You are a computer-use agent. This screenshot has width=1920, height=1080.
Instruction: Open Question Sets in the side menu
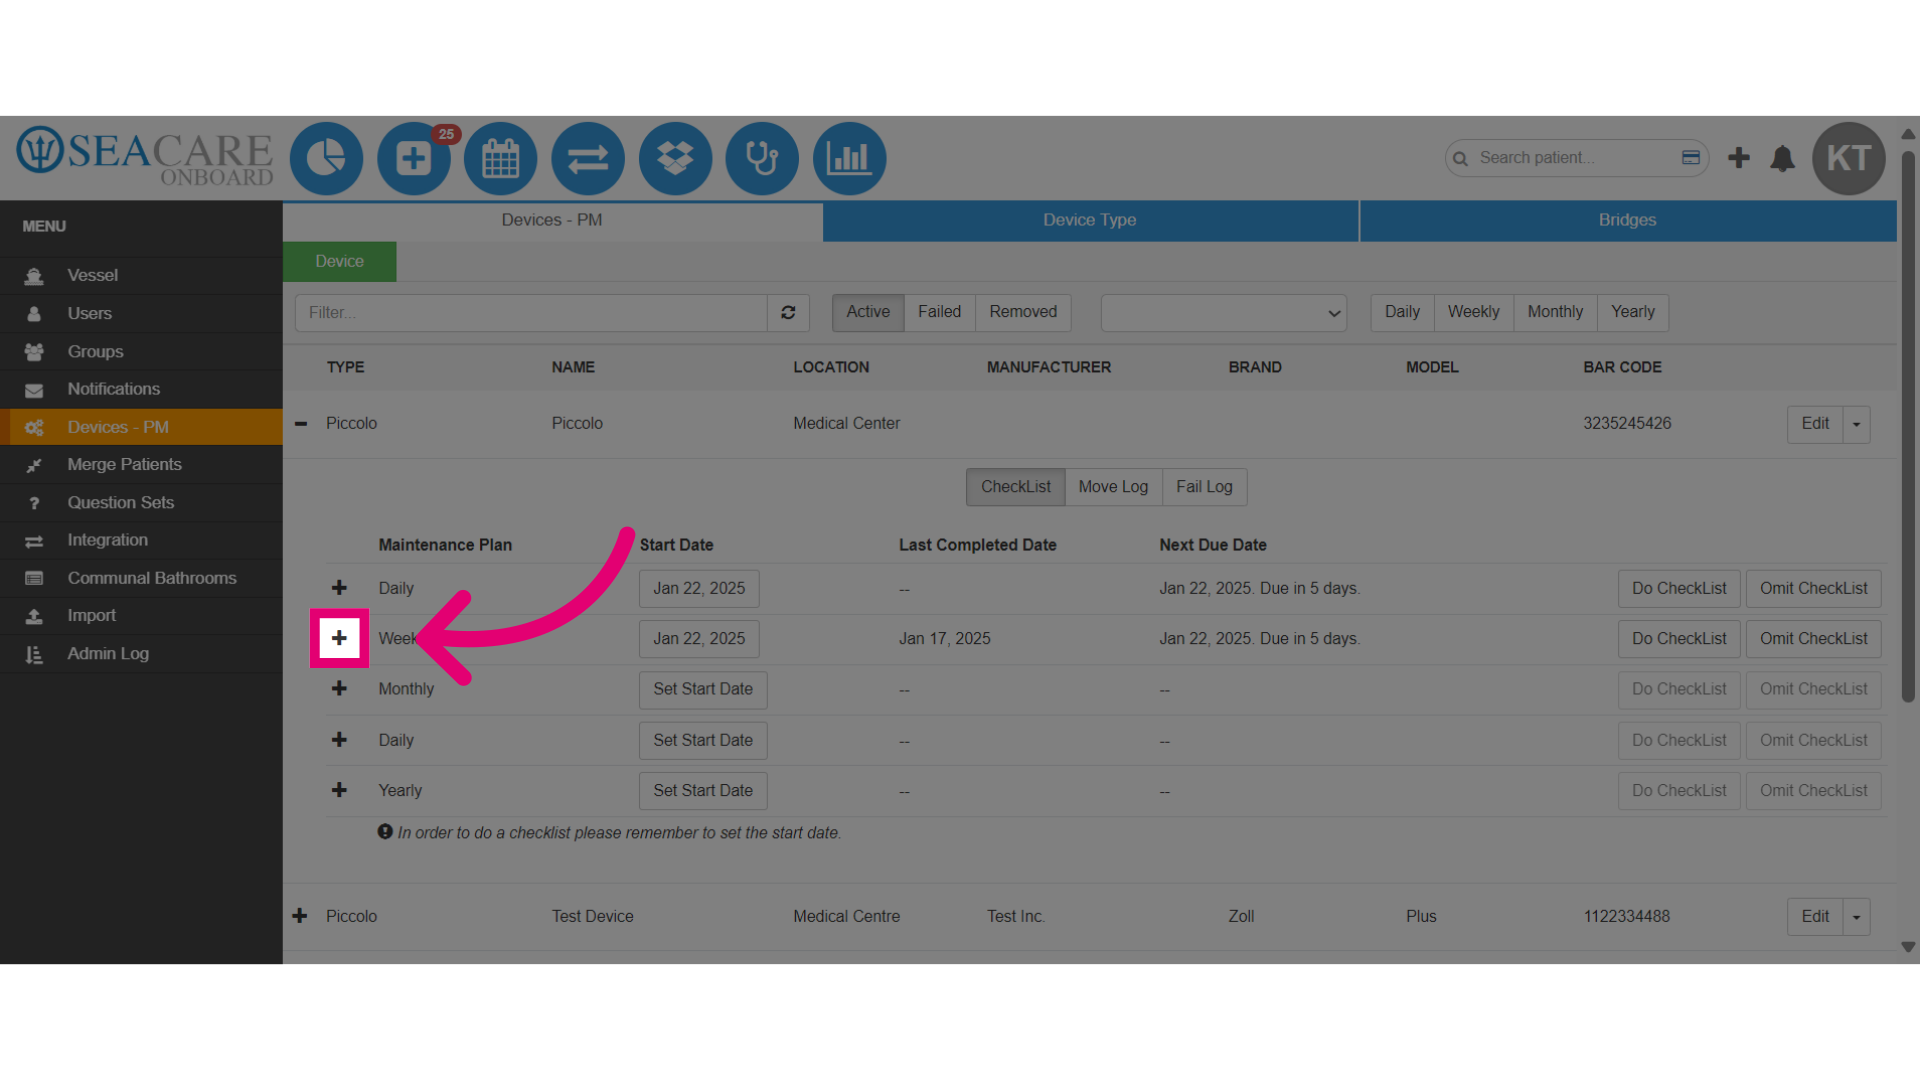(141, 502)
